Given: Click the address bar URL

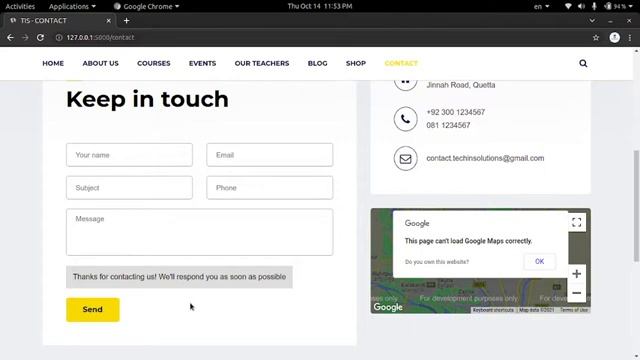Looking at the screenshot, I should point(100,38).
